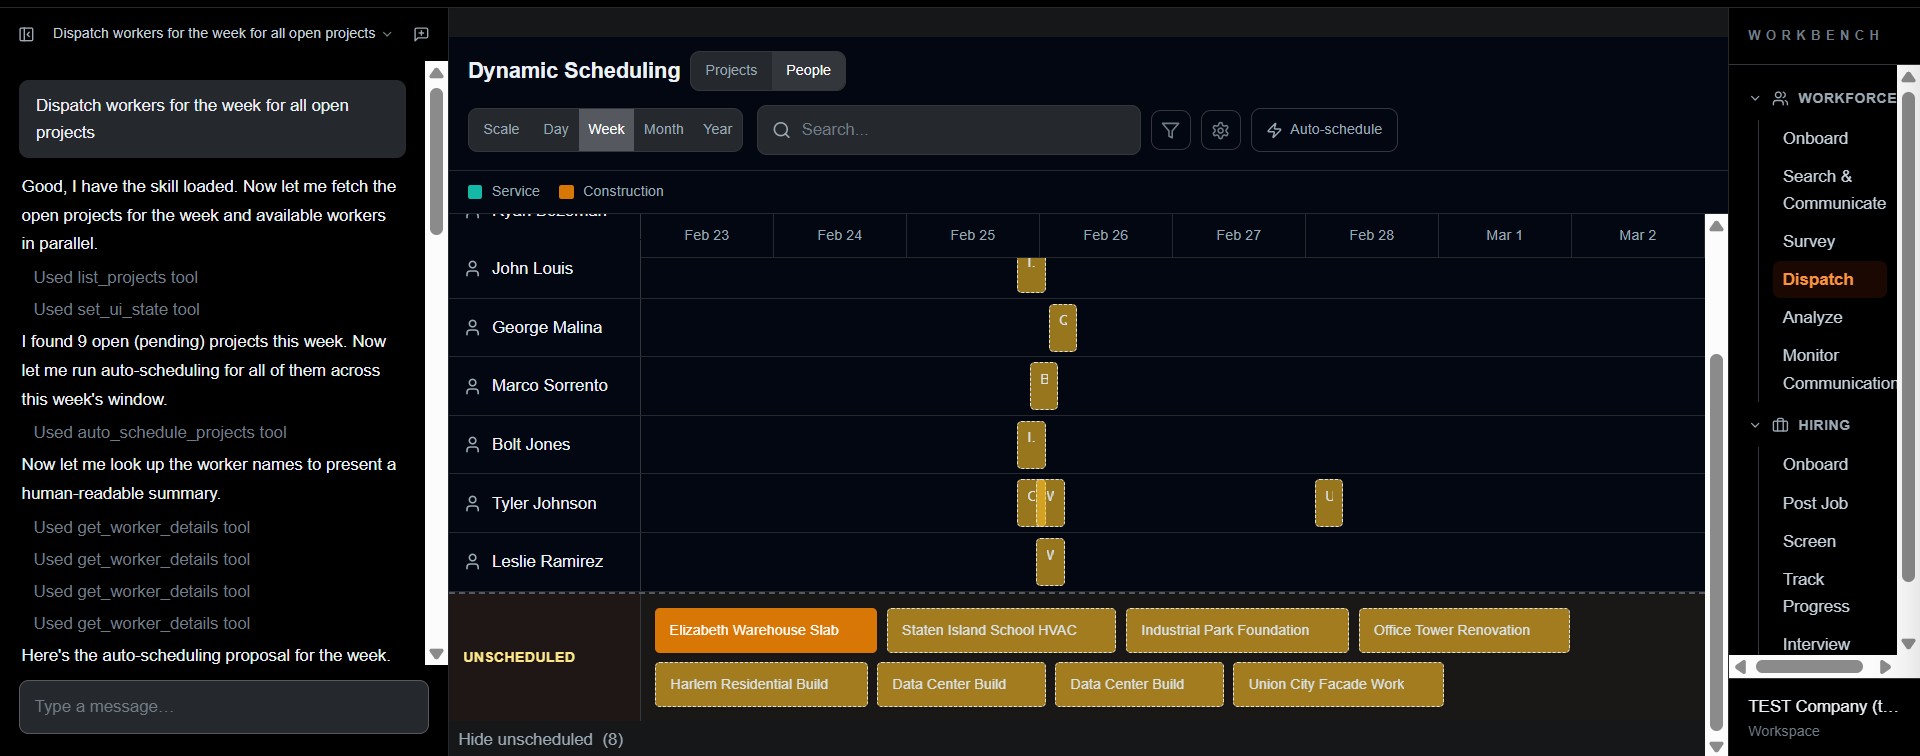Click the search magnifier icon

(x=782, y=130)
